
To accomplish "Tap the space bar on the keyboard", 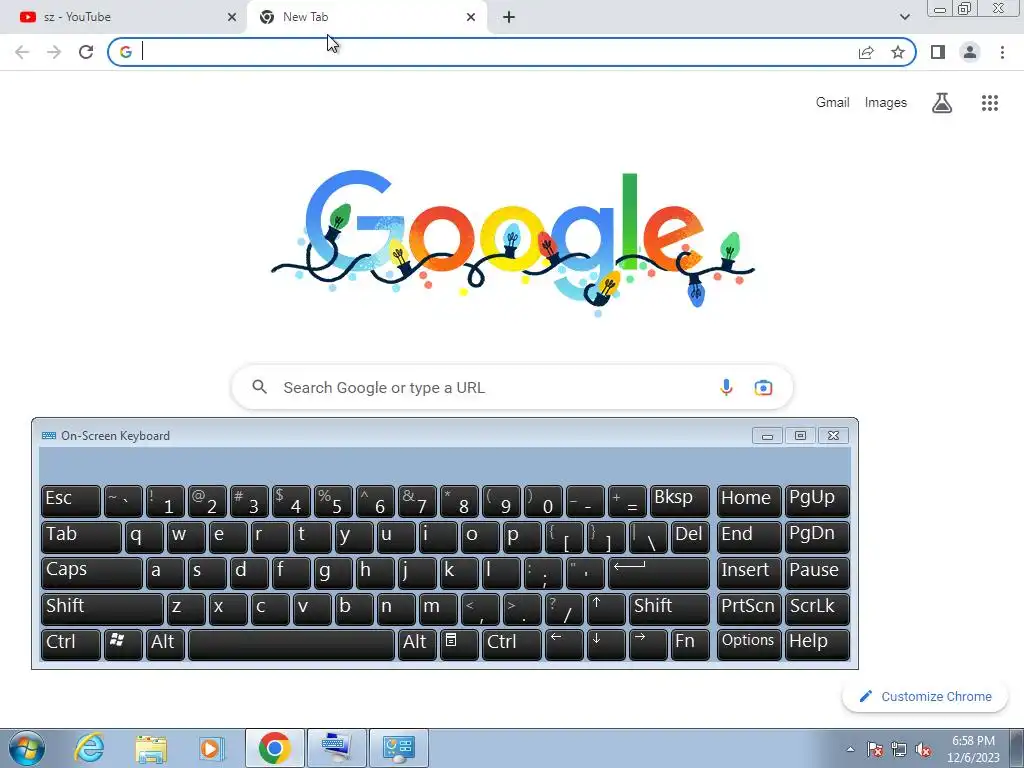I will point(291,644).
